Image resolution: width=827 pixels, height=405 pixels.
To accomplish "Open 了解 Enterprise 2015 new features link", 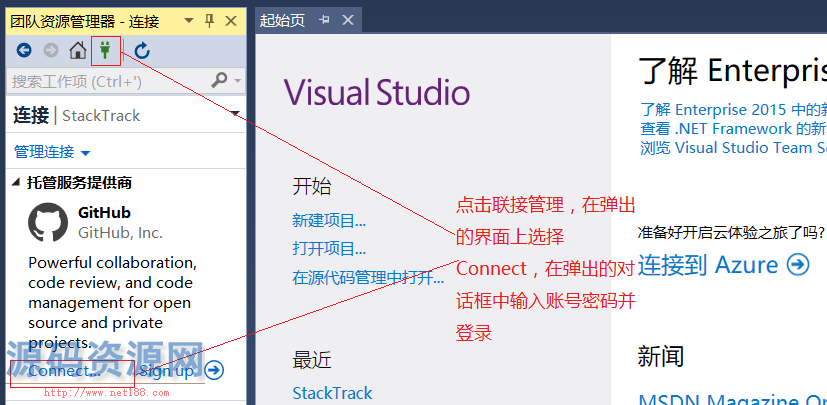I will tap(733, 110).
